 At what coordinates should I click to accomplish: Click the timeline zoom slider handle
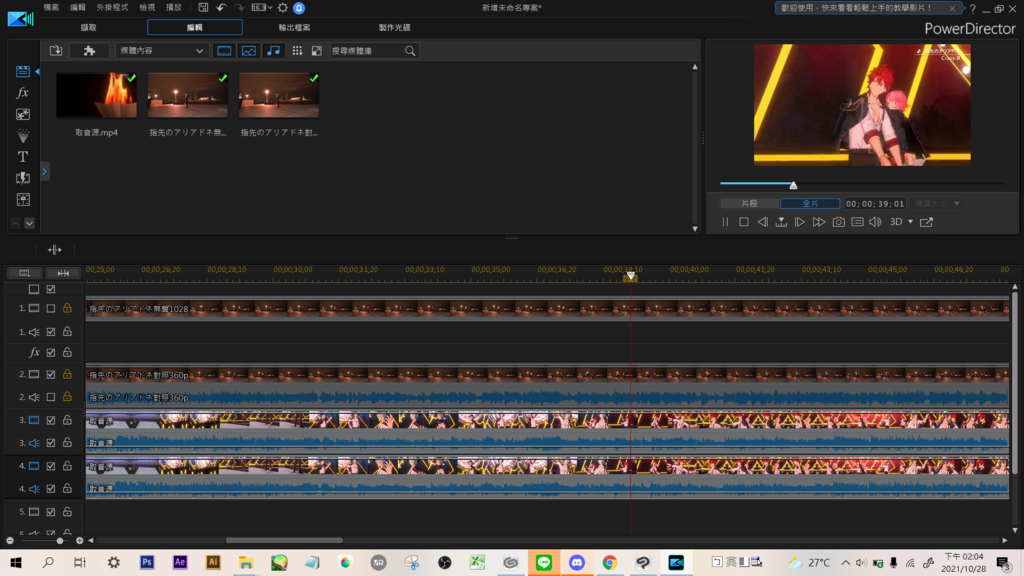[x=60, y=541]
